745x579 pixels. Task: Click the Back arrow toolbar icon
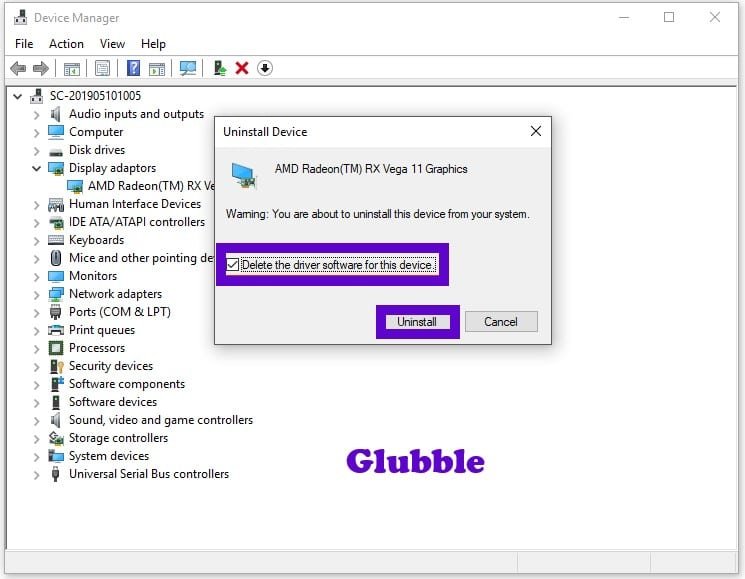(18, 68)
